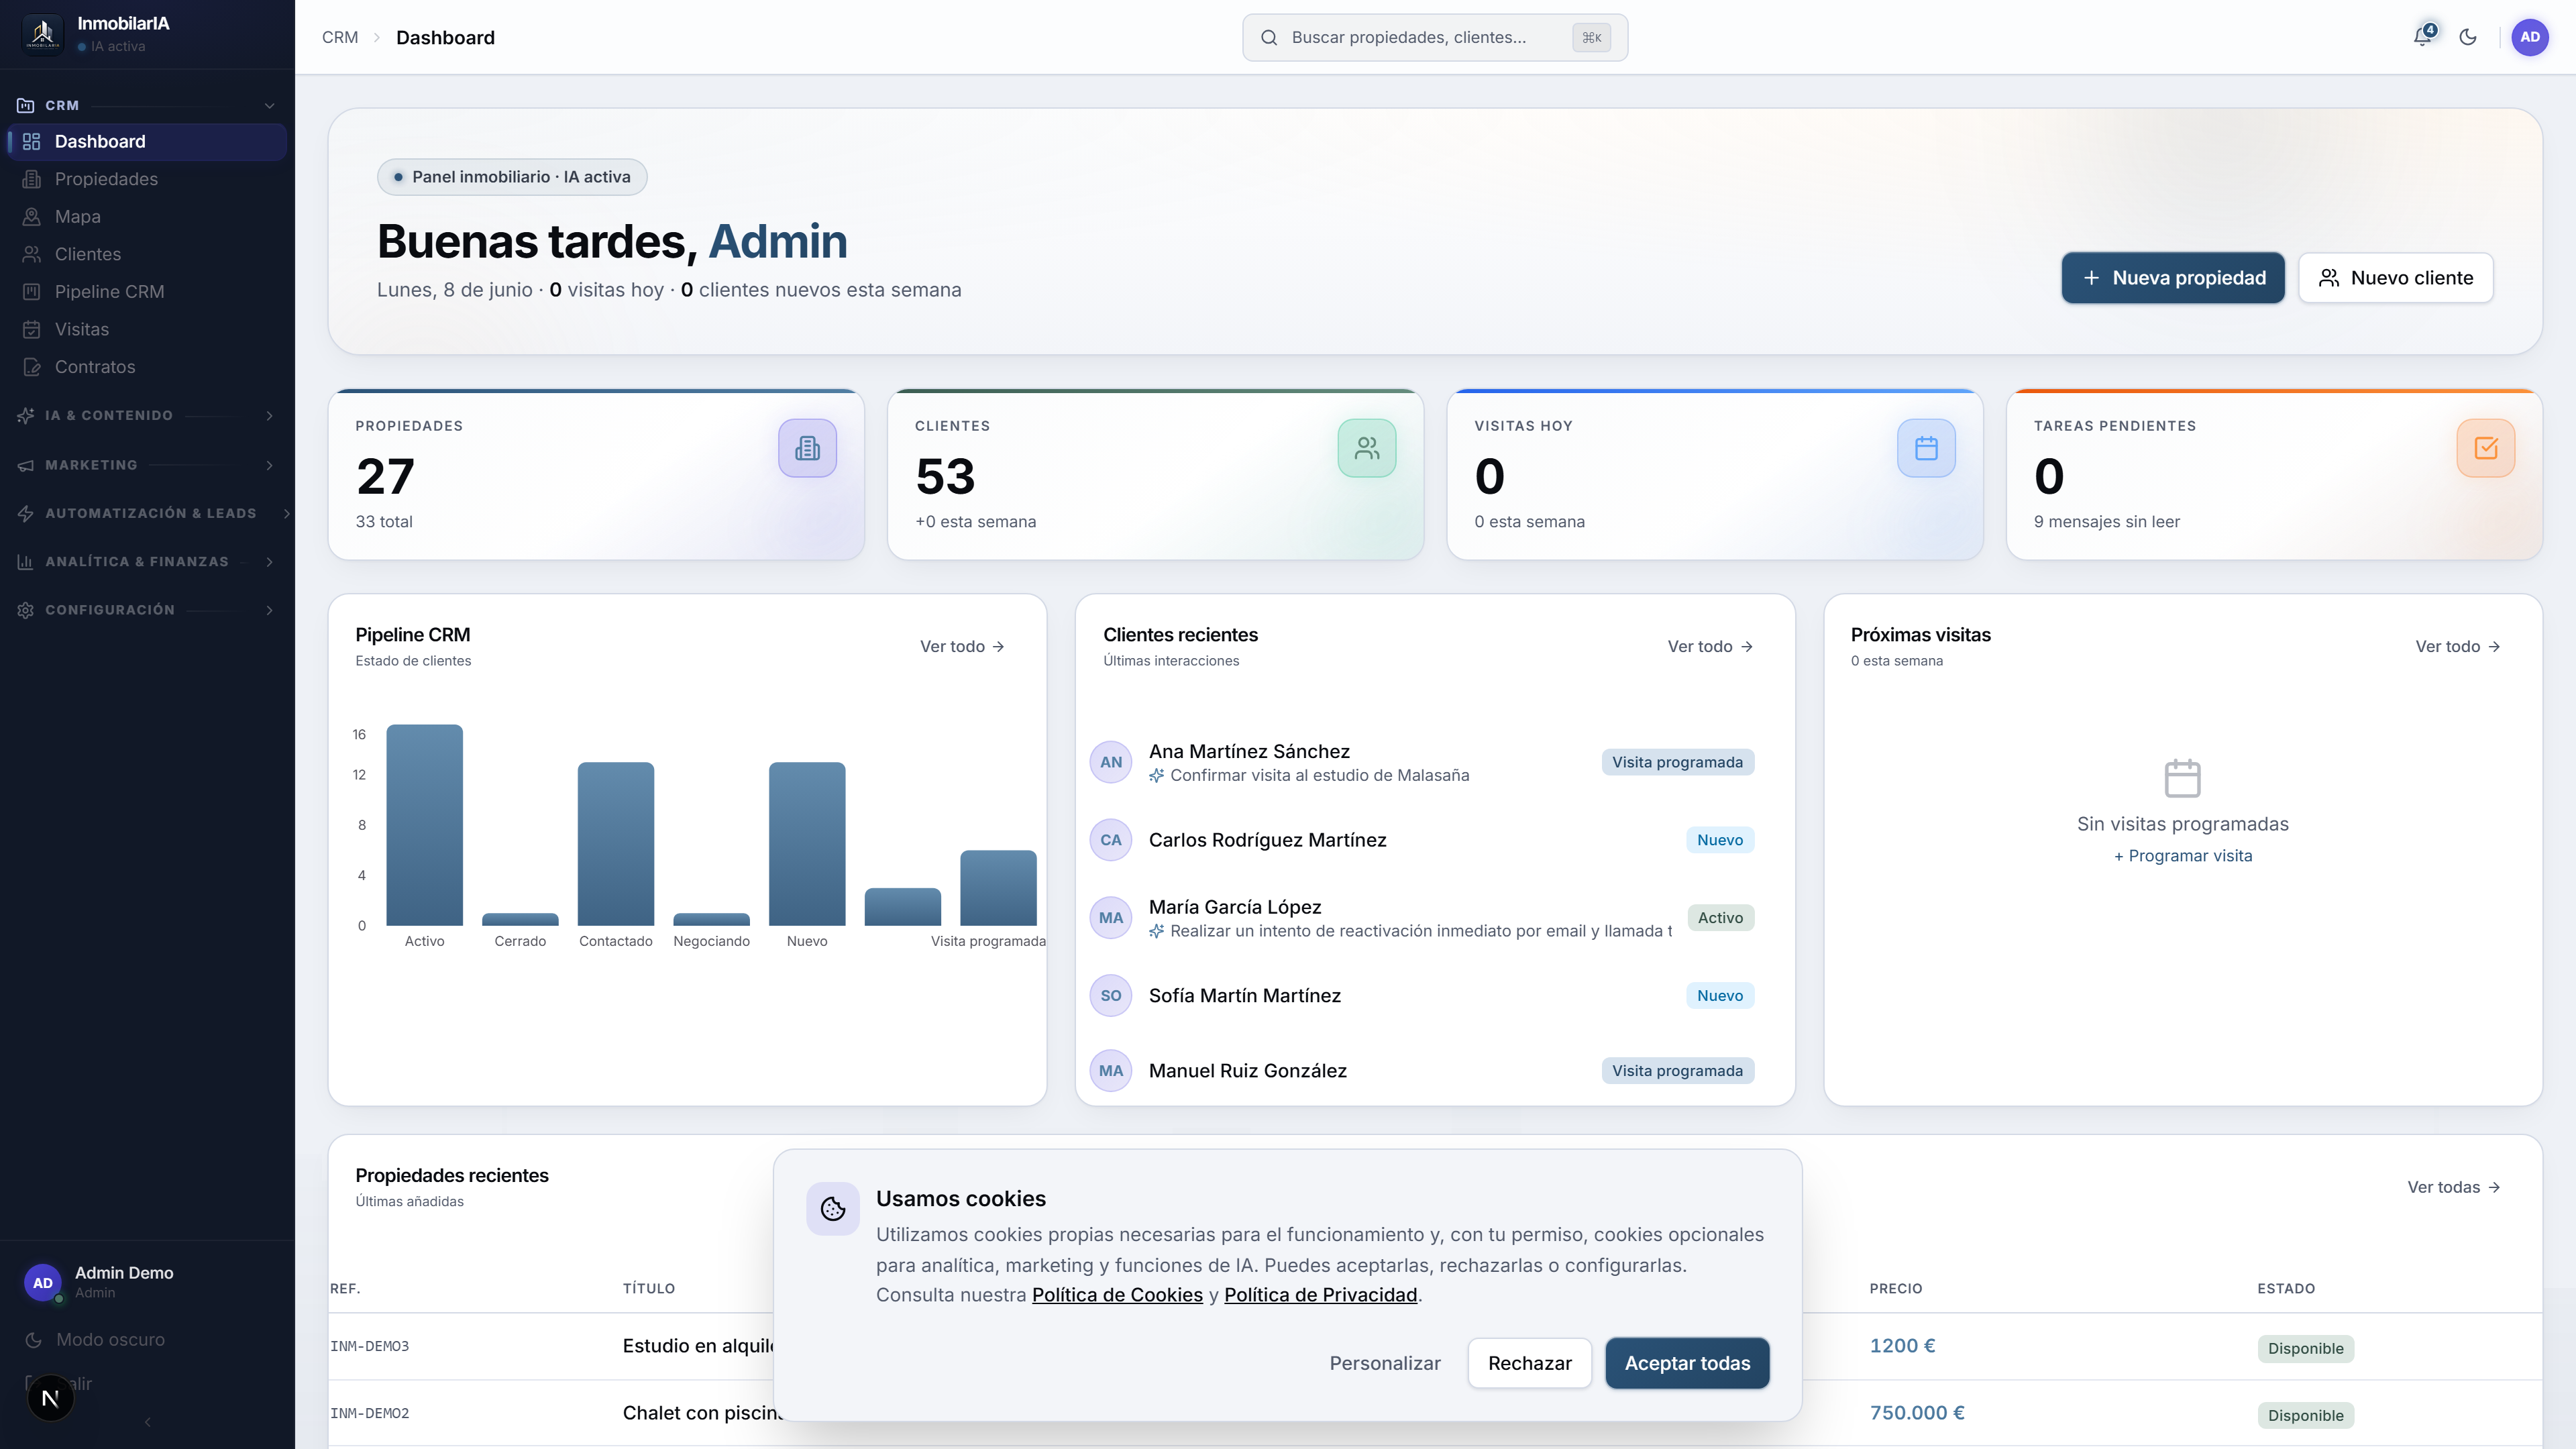Expand the IA & Contenido section
Screen dimensions: 2576x1449
coord(147,415)
